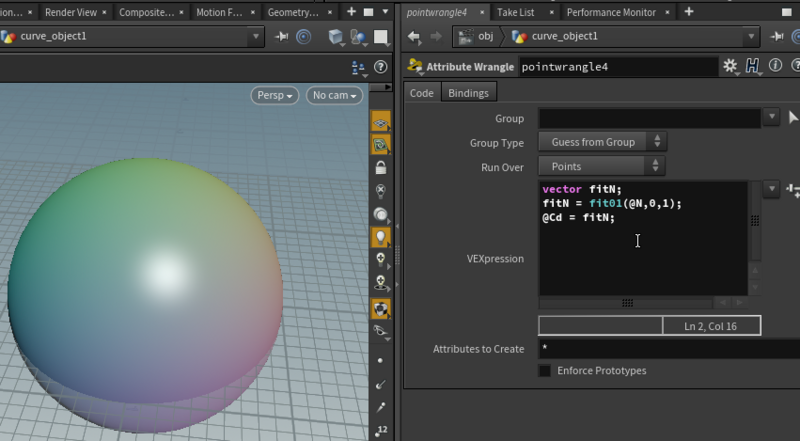The width and height of the screenshot is (800, 441).
Task: Click the group selection arrow icon
Action: (x=793, y=117)
